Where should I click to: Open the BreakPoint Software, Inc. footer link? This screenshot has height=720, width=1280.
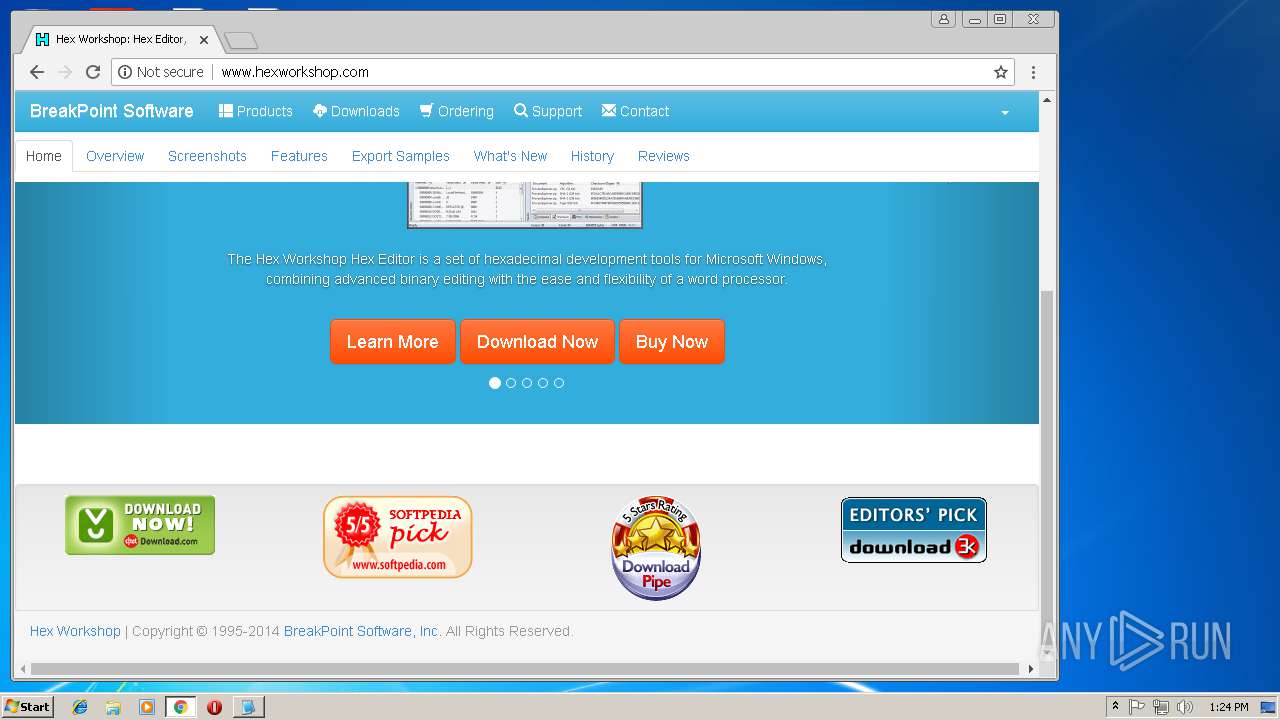pyautogui.click(x=361, y=631)
